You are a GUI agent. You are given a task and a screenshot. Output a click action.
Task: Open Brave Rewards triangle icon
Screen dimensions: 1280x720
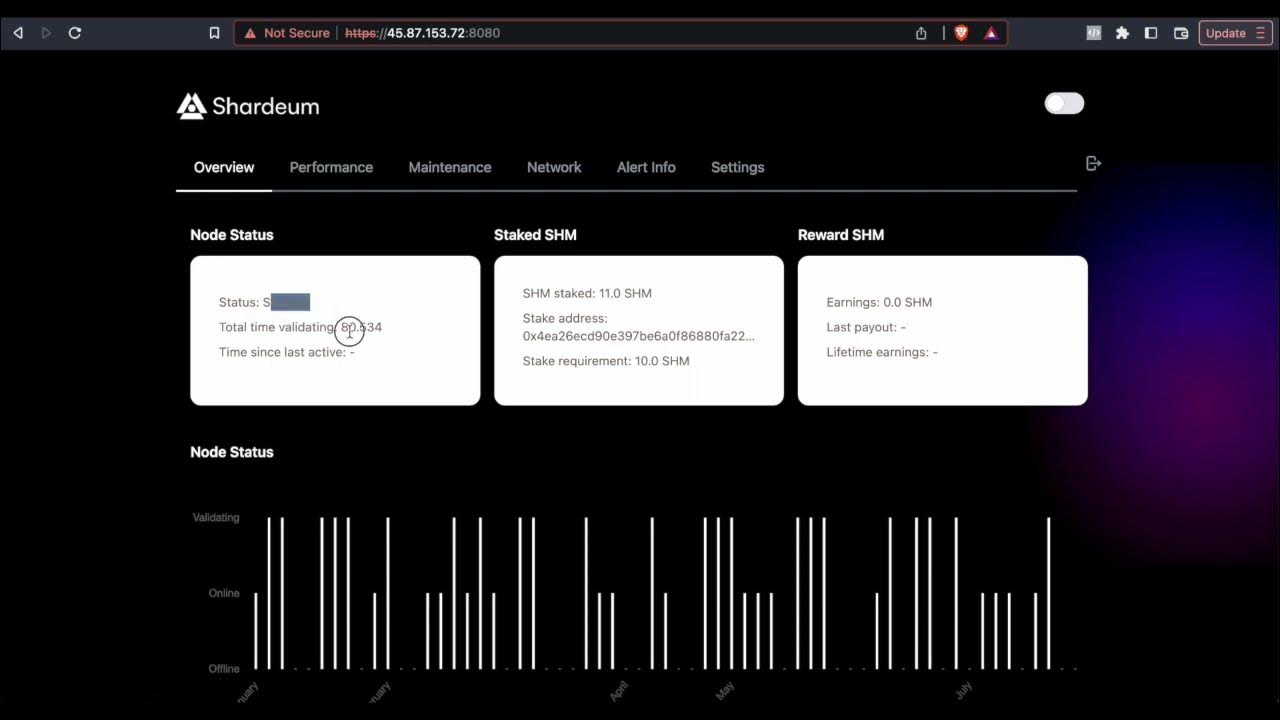pos(991,33)
